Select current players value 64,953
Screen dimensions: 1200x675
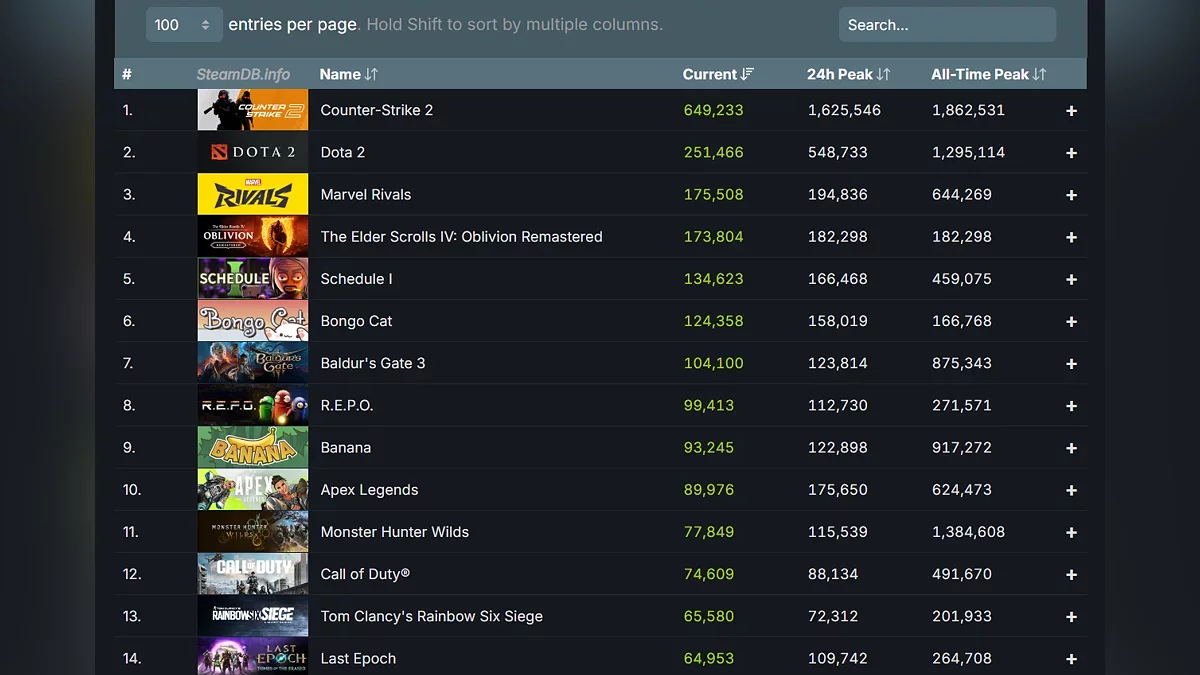click(x=709, y=658)
